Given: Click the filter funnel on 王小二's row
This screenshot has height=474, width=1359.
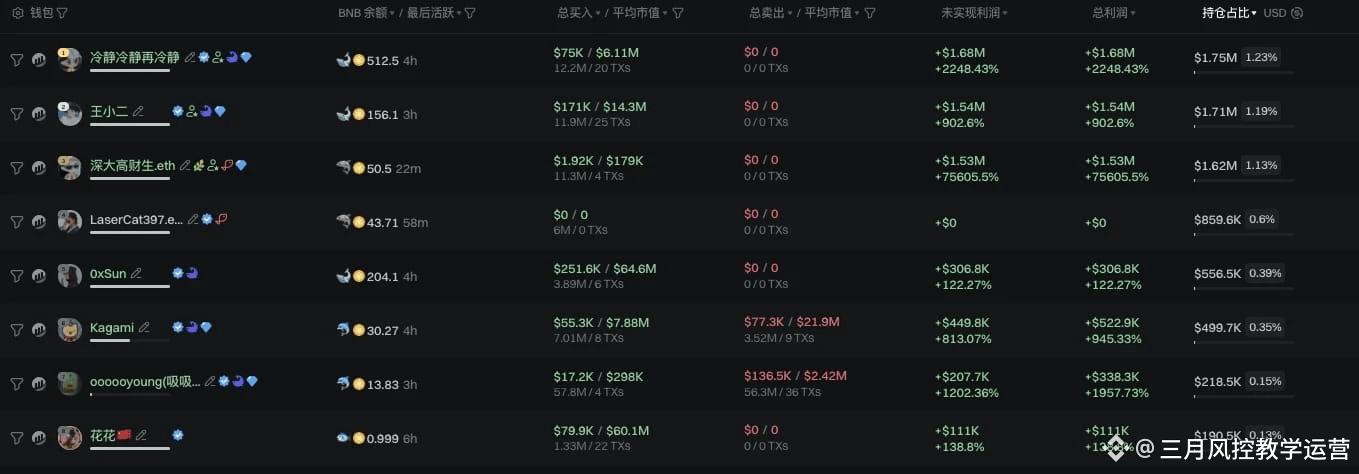Looking at the screenshot, I should click(17, 113).
